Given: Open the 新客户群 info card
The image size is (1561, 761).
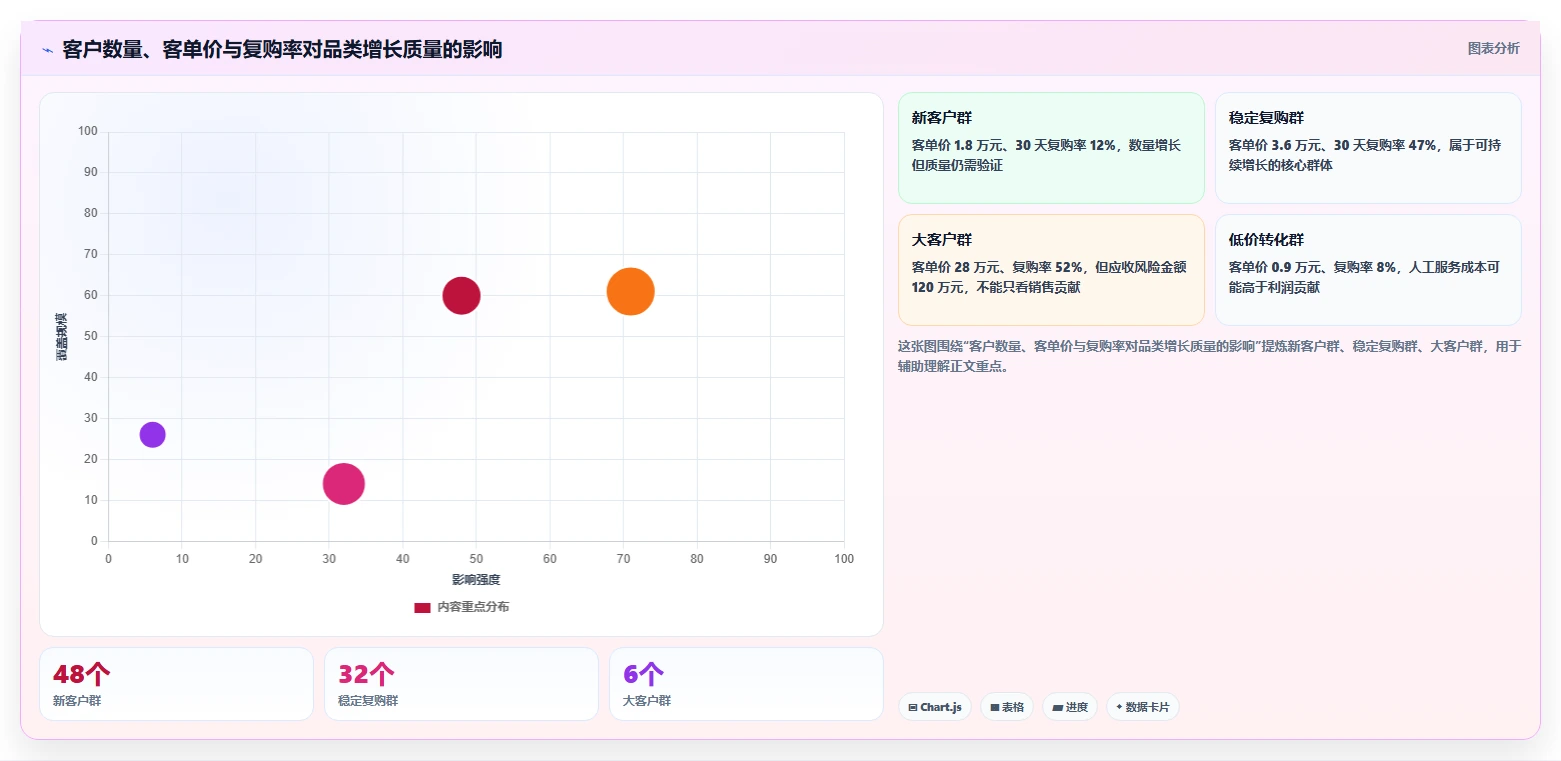Looking at the screenshot, I should pos(1051,148).
